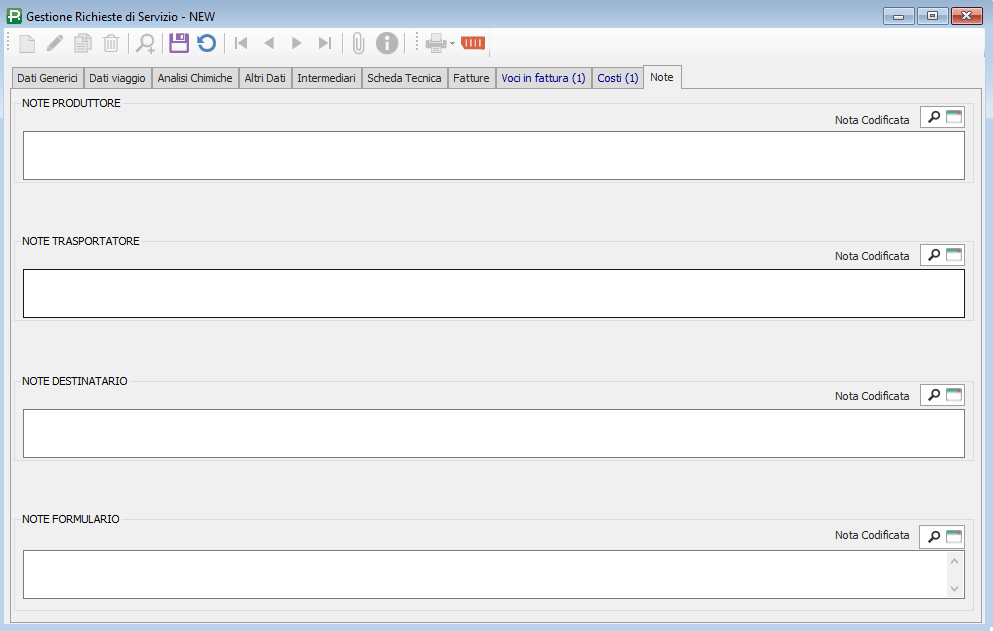
Task: Click the Note Formulario scrollbar down arrow
Action: (954, 589)
